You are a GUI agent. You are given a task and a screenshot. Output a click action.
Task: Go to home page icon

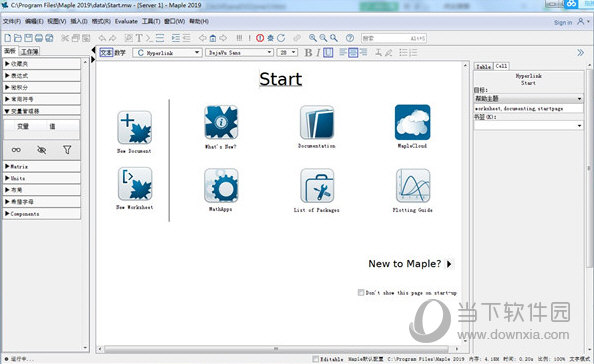(x=213, y=38)
